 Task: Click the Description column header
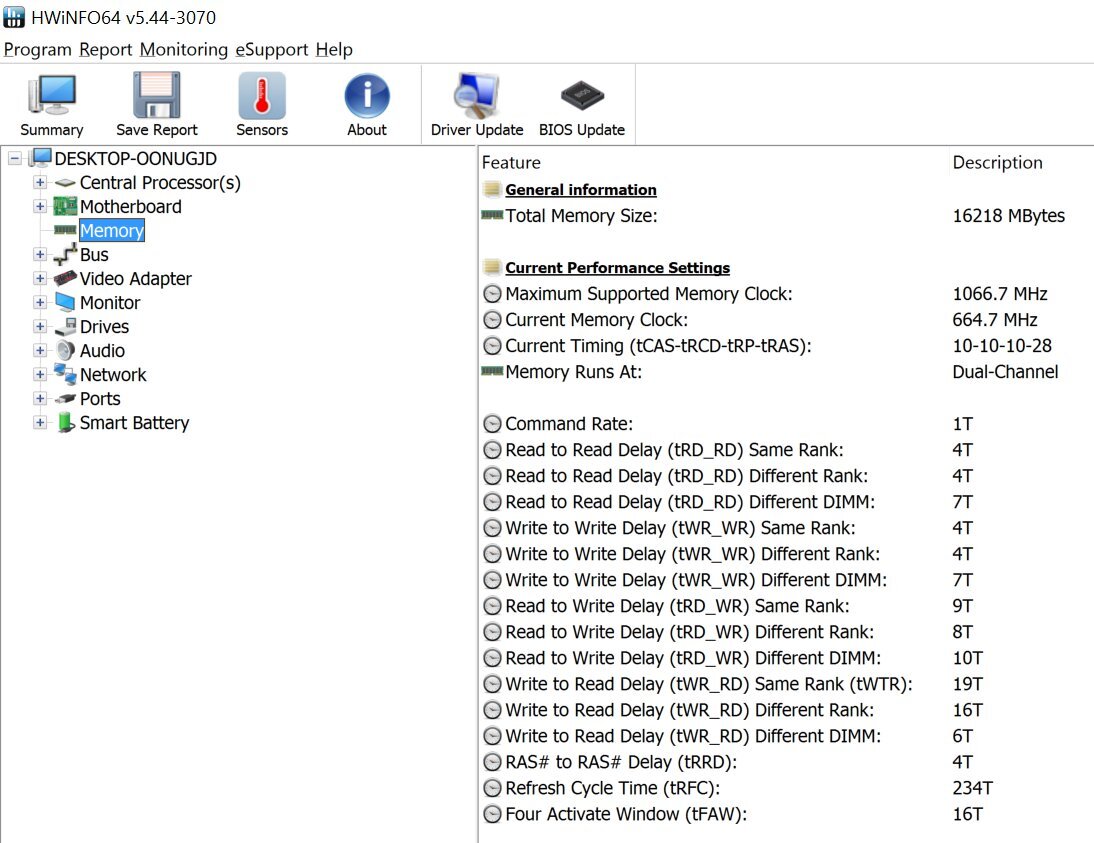tap(997, 163)
